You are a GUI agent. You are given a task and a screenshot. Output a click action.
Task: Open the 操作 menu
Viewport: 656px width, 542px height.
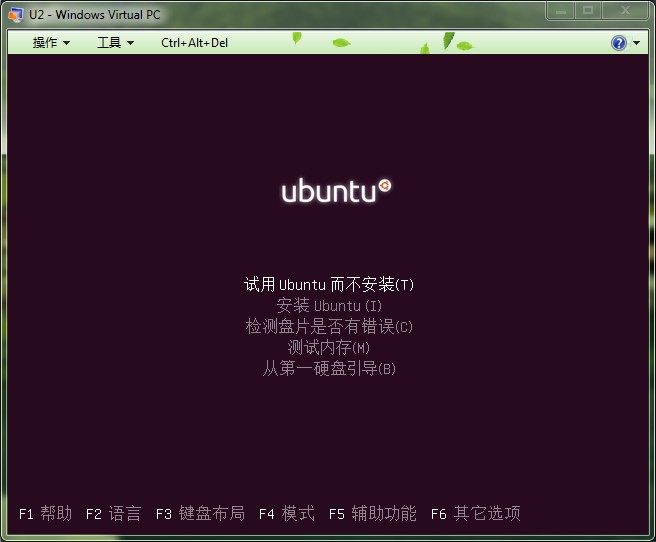(x=51, y=43)
